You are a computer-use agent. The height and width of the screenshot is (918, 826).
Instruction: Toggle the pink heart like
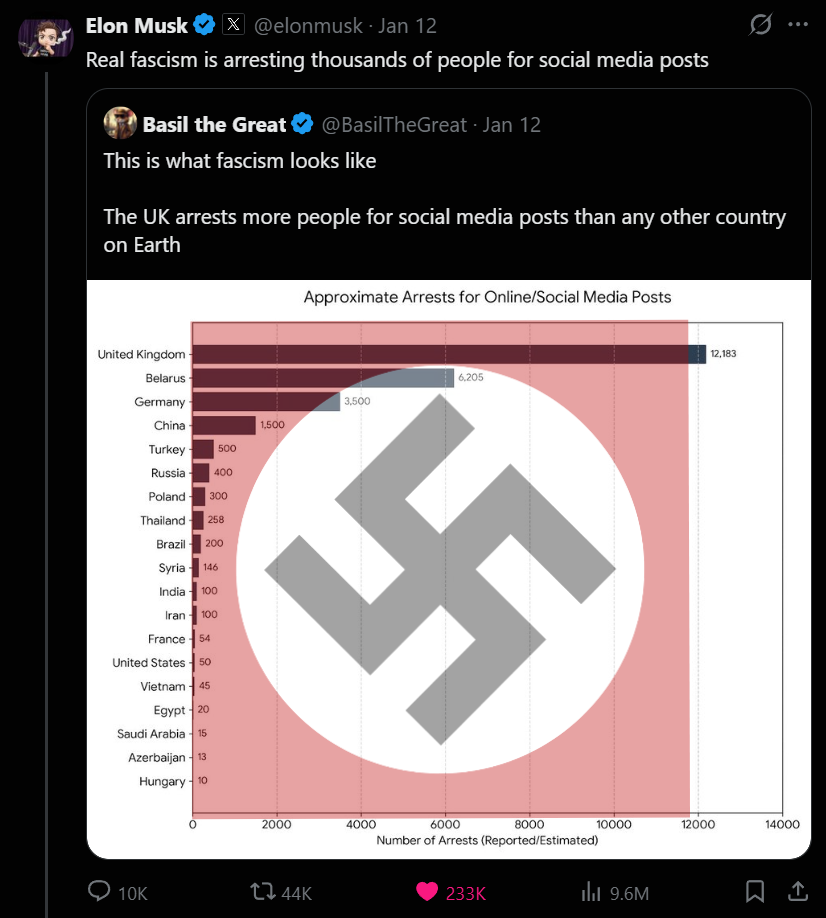[427, 892]
